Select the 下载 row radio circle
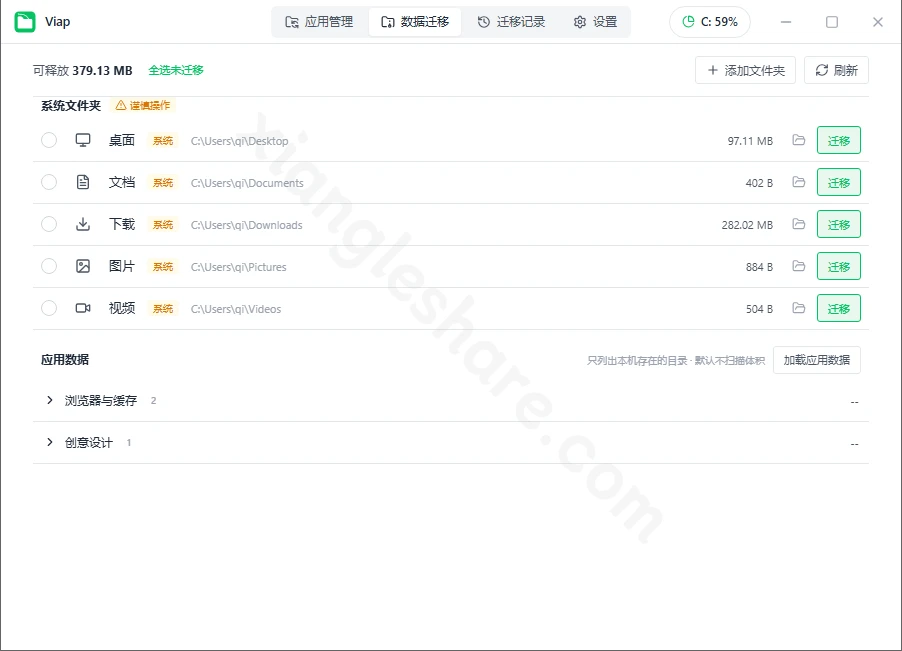902x651 pixels. (49, 224)
